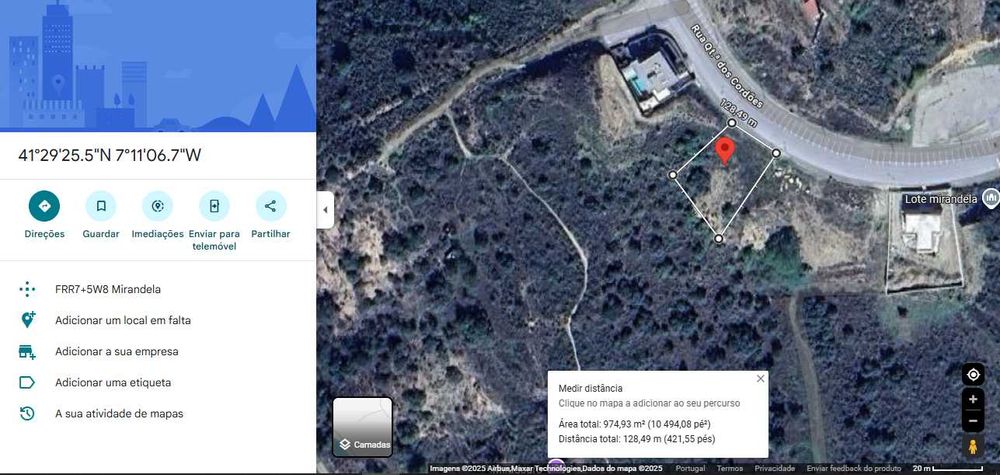The height and width of the screenshot is (475, 1000).
Task: Click the Privacidade footer link
Action: point(774,469)
